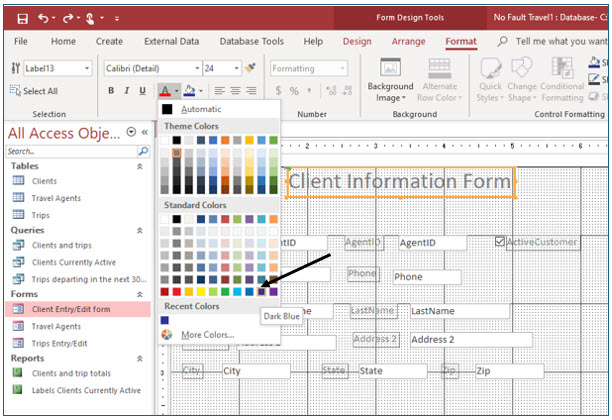This screenshot has height=420, width=612.
Task: Open the Database Tools tab
Action: coord(251,41)
